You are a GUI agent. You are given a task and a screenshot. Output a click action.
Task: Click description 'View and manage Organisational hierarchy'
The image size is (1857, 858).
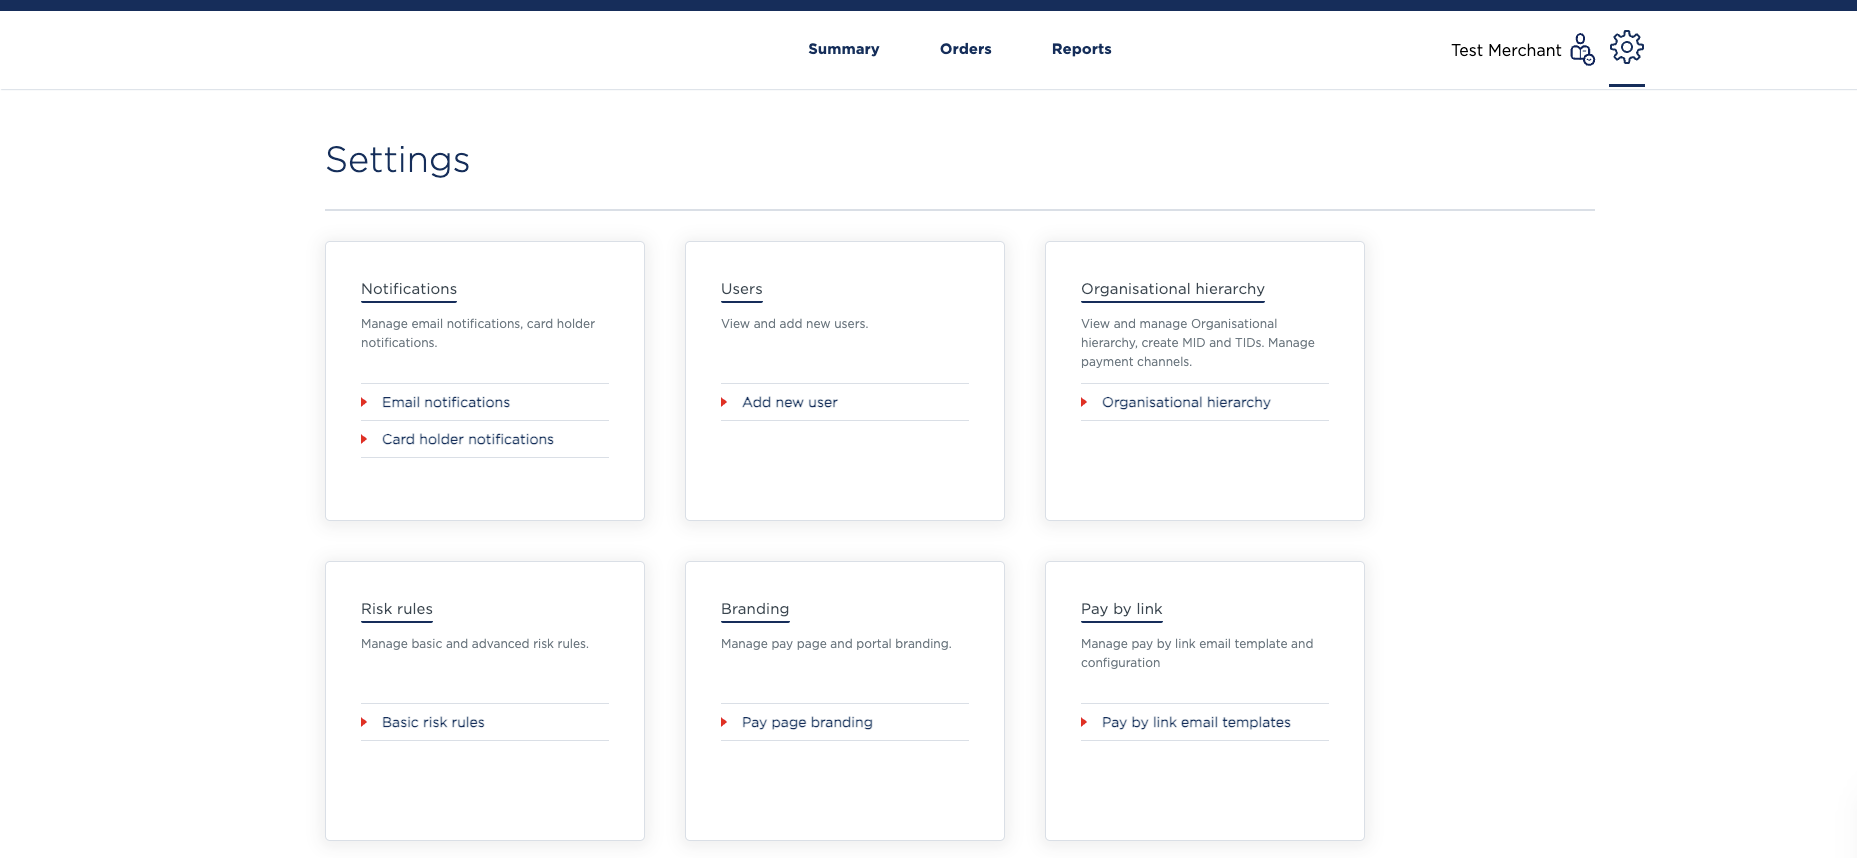[x=1198, y=343]
